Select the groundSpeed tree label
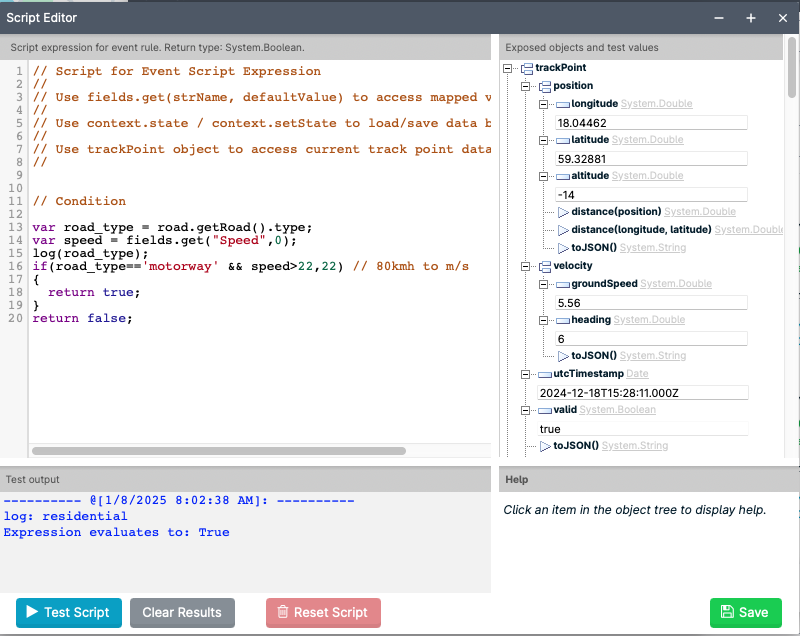Image resolution: width=800 pixels, height=636 pixels. [x=604, y=284]
